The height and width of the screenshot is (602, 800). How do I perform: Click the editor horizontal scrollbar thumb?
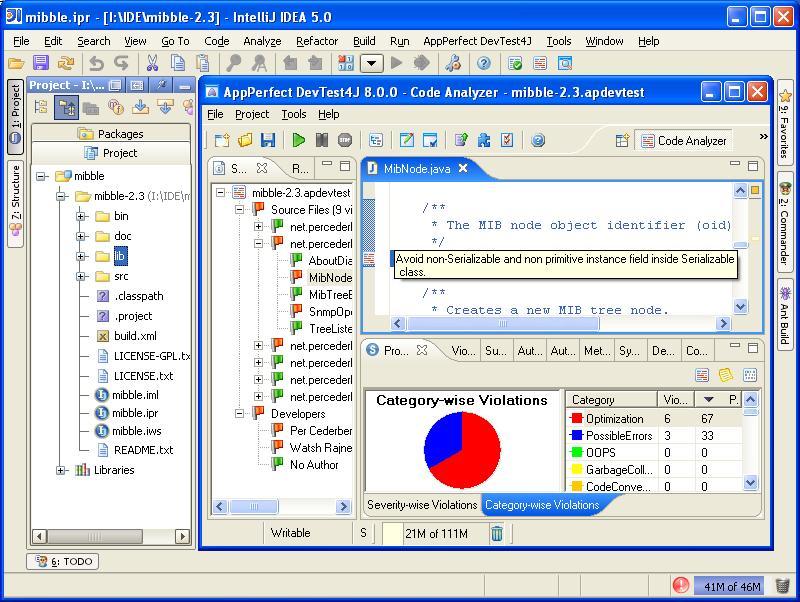coord(503,323)
